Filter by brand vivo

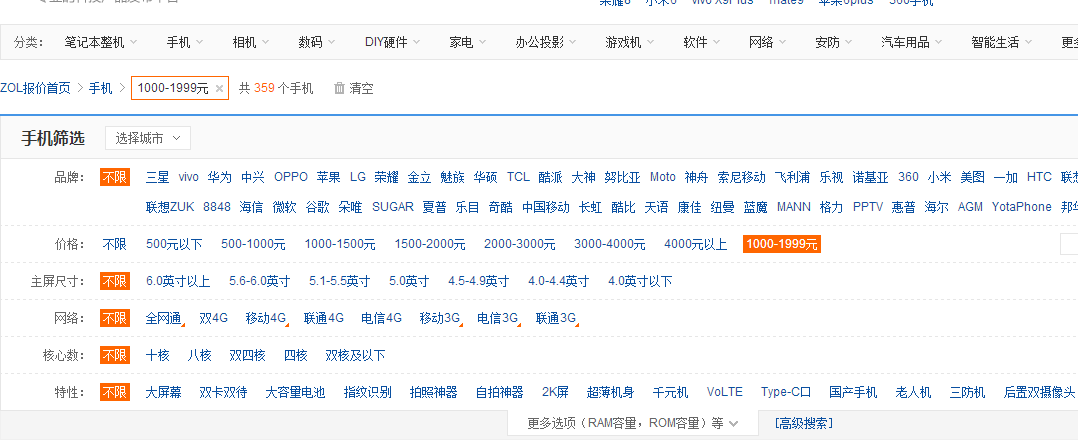[188, 177]
